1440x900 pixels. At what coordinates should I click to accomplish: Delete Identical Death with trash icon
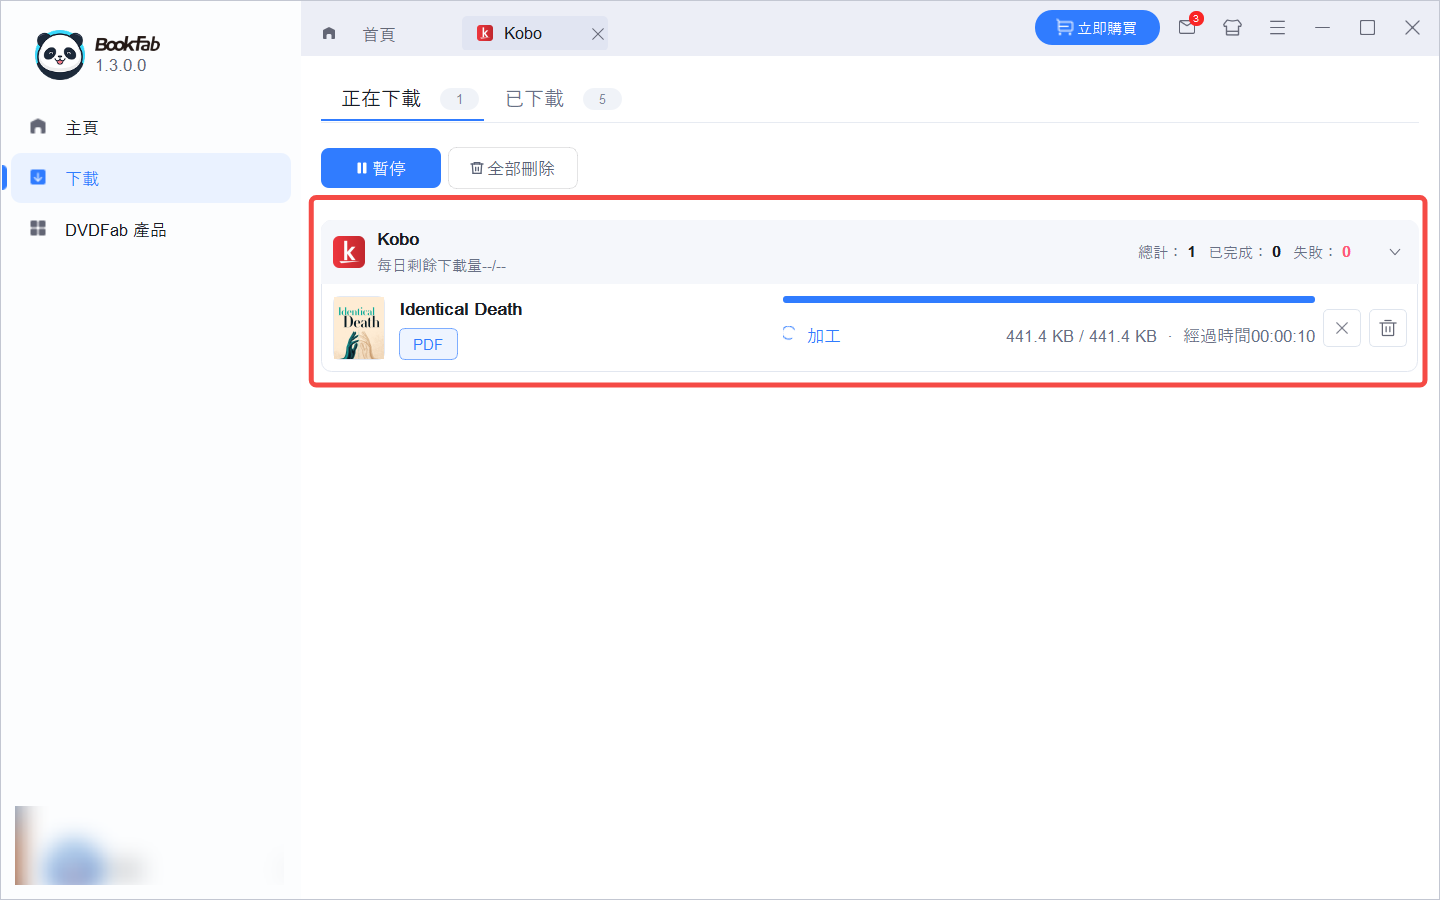(x=1388, y=328)
